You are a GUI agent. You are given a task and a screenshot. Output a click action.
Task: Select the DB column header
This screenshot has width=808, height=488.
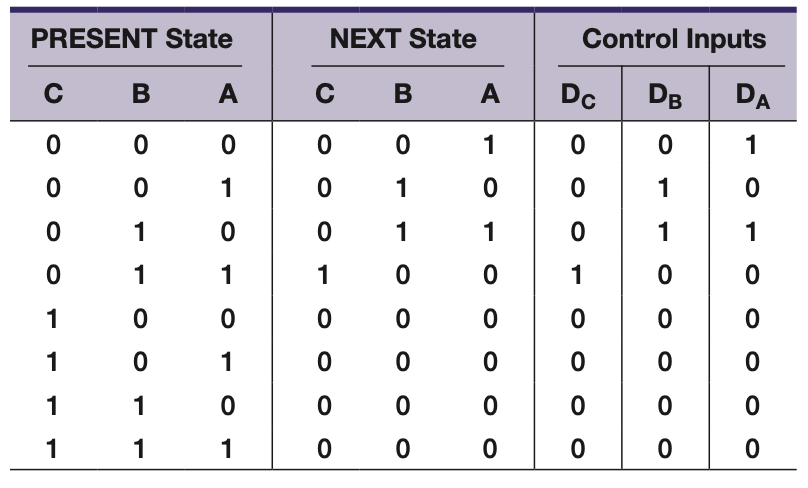(665, 96)
